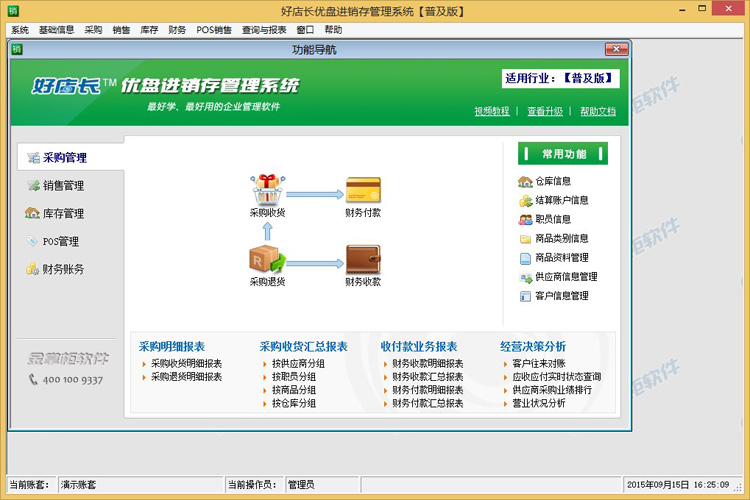Open the 采购收货 shopping basket icon
Viewport: 750px width, 500px height.
(267, 189)
